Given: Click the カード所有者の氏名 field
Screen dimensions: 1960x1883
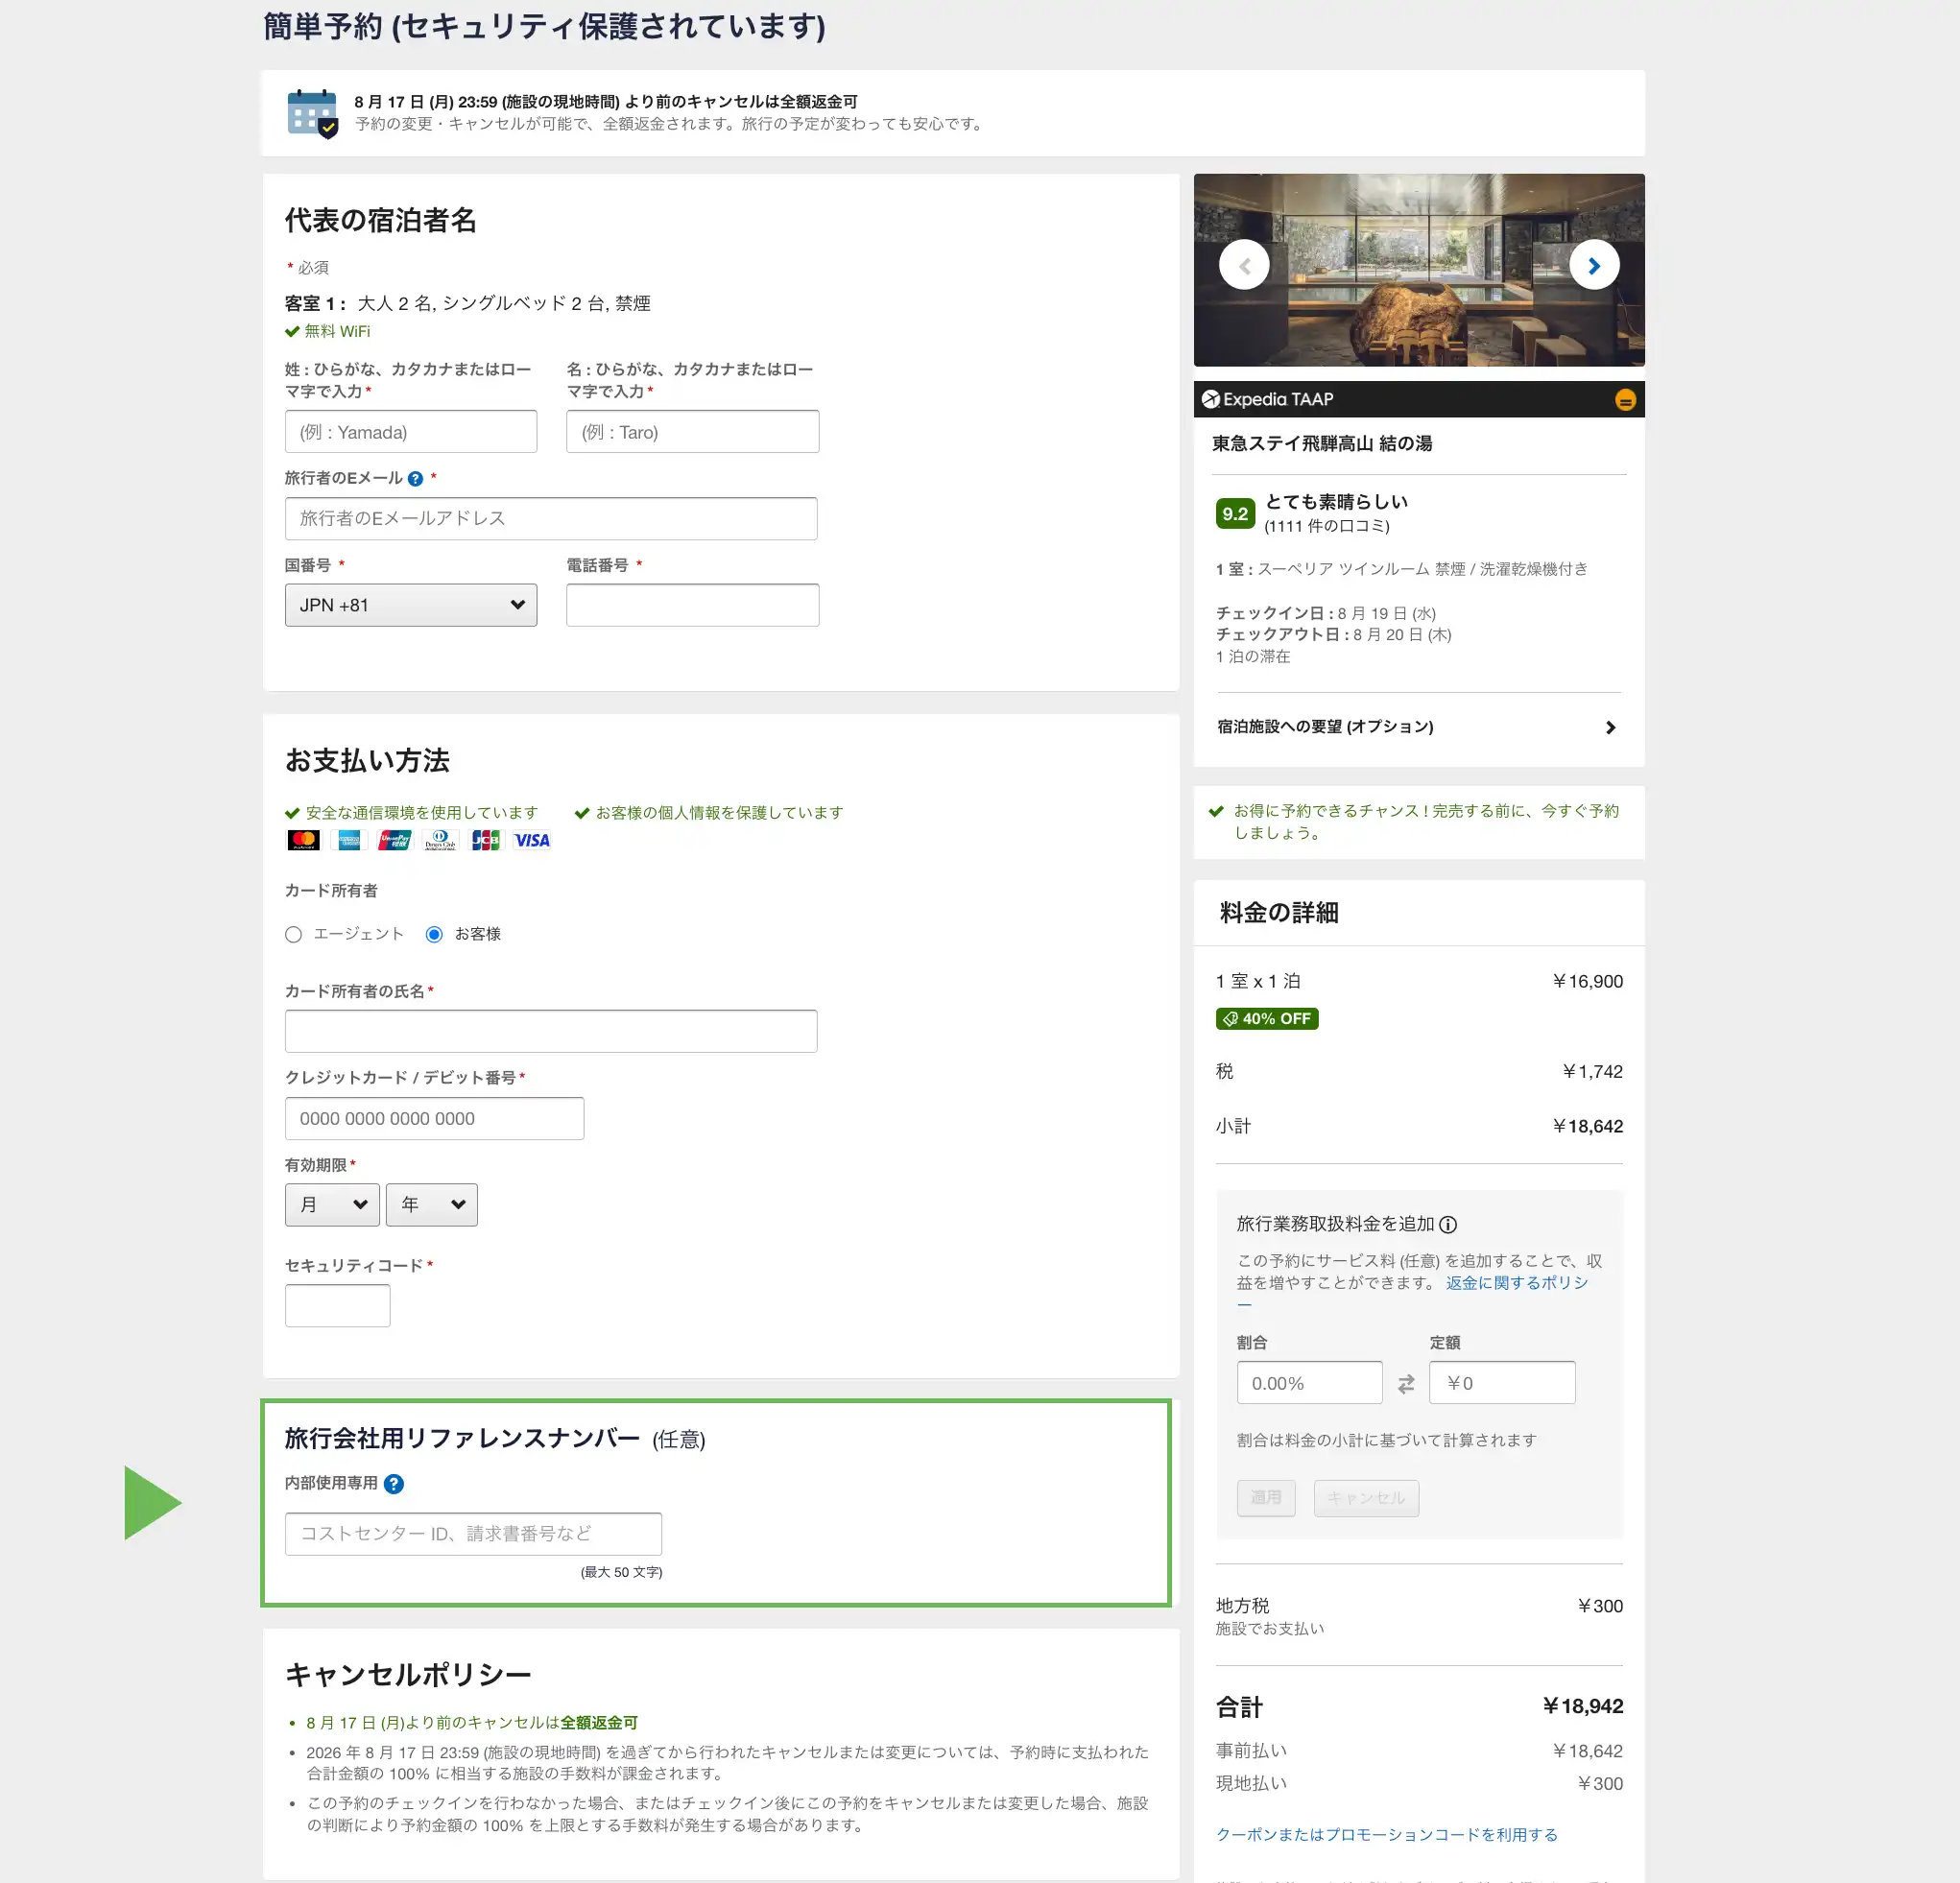Looking at the screenshot, I should pos(551,1031).
